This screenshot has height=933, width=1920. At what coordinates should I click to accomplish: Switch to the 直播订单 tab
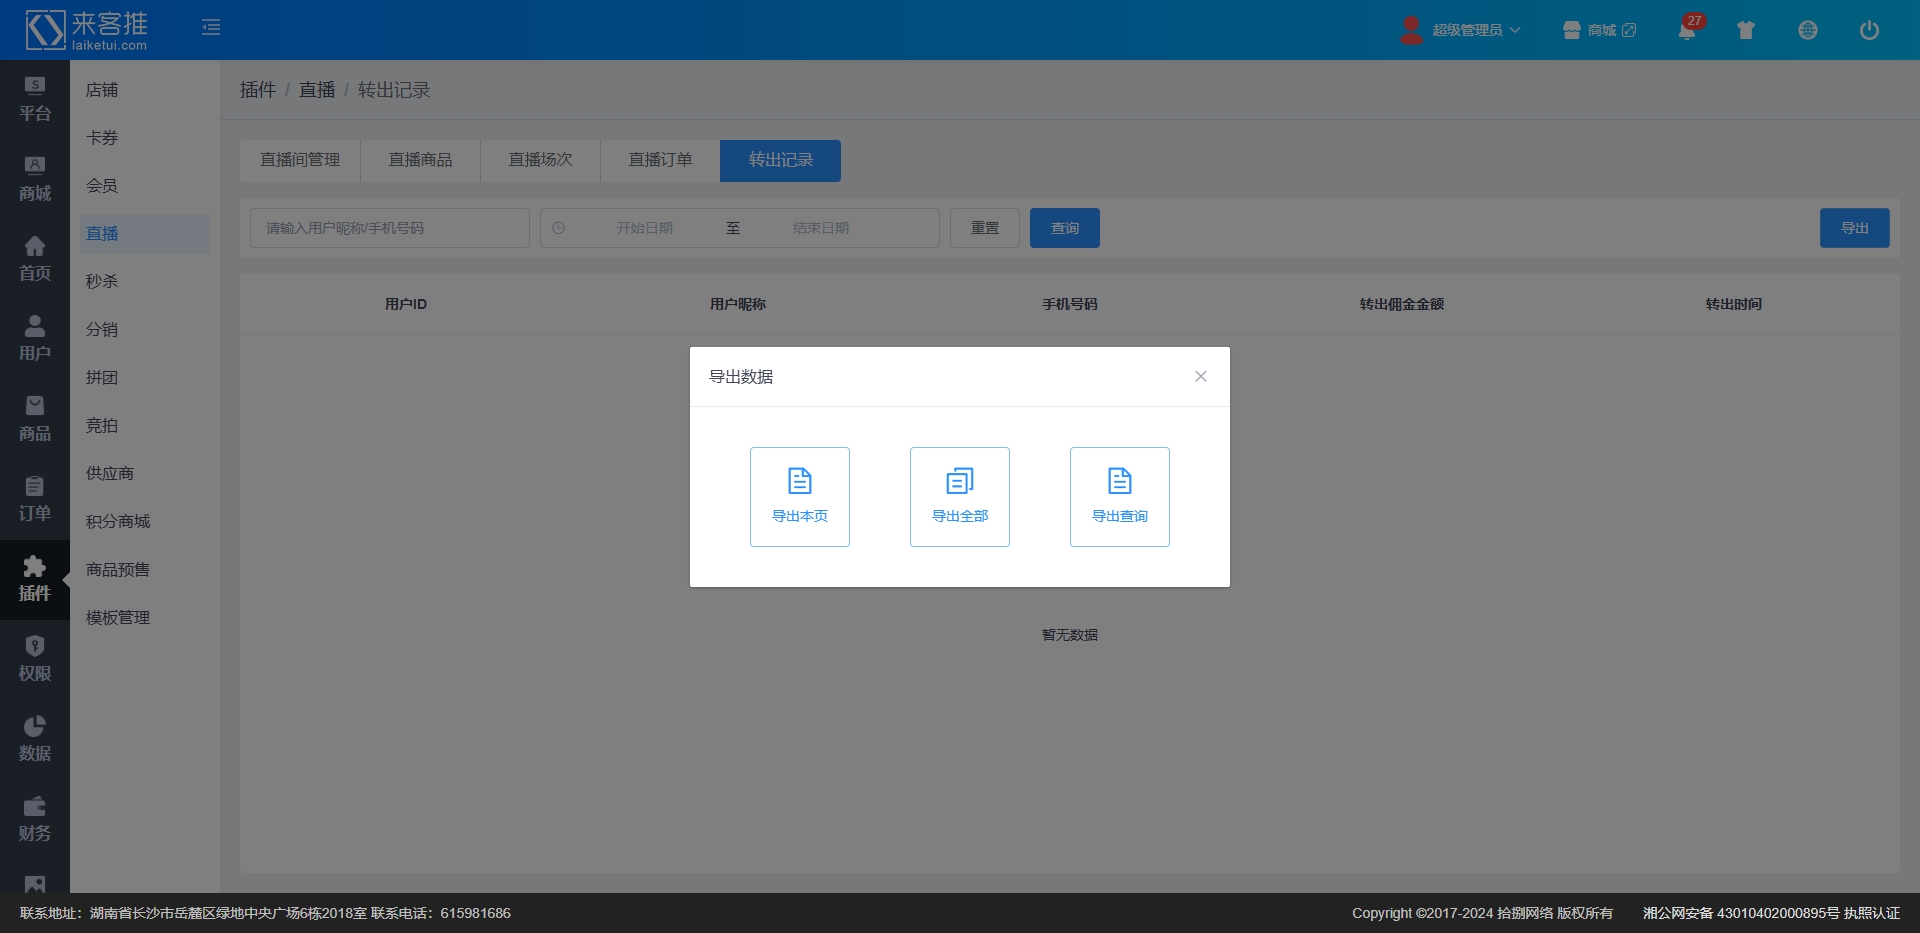click(660, 160)
